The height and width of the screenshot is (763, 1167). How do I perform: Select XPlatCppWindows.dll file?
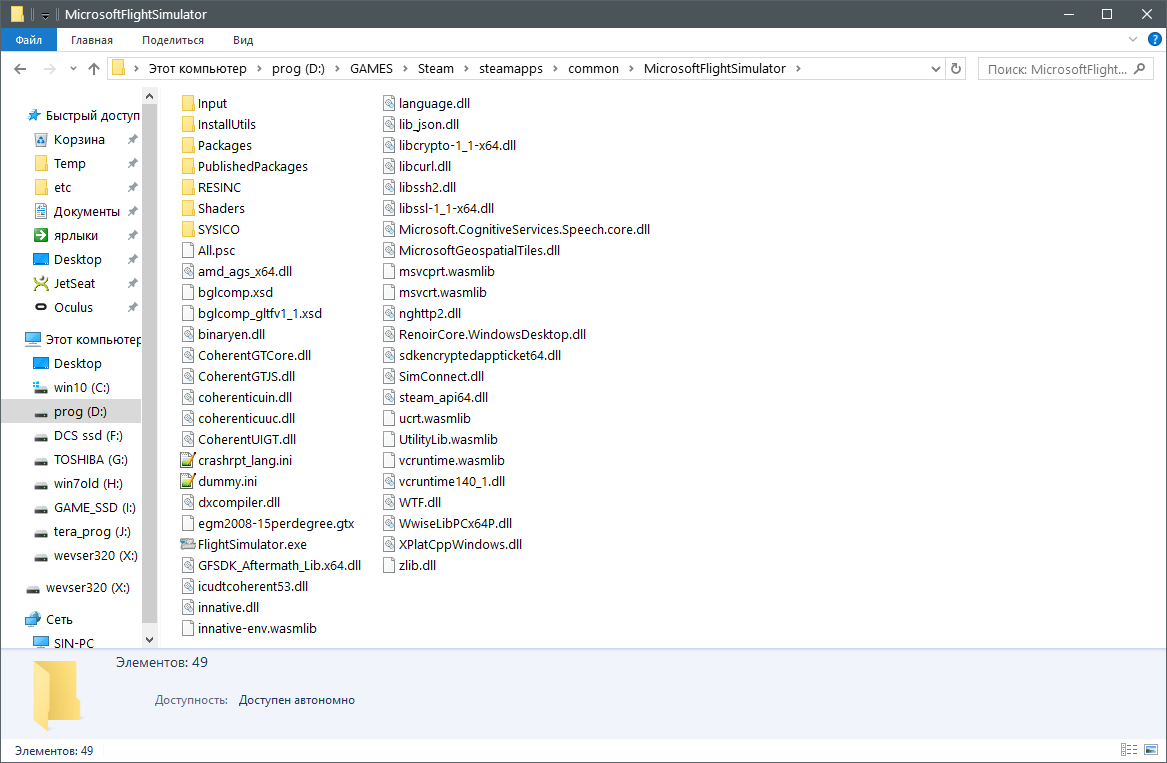point(453,544)
